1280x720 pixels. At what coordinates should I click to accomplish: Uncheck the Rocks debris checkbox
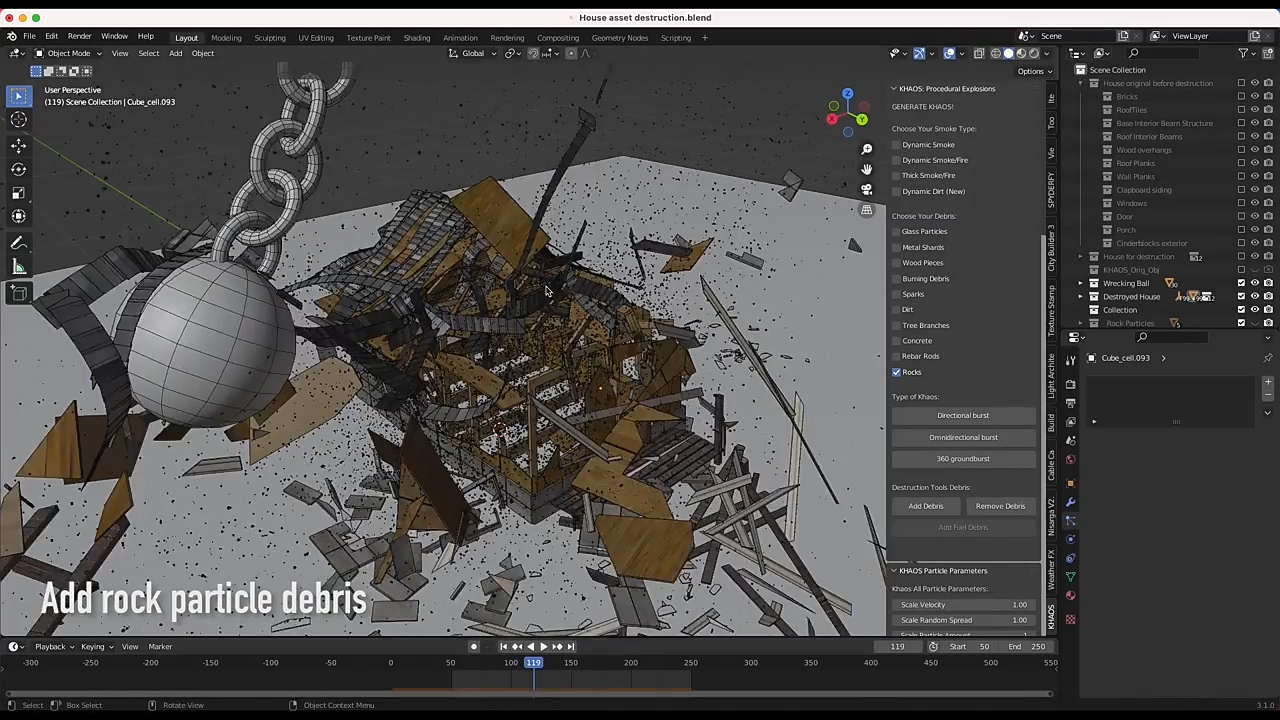point(897,372)
